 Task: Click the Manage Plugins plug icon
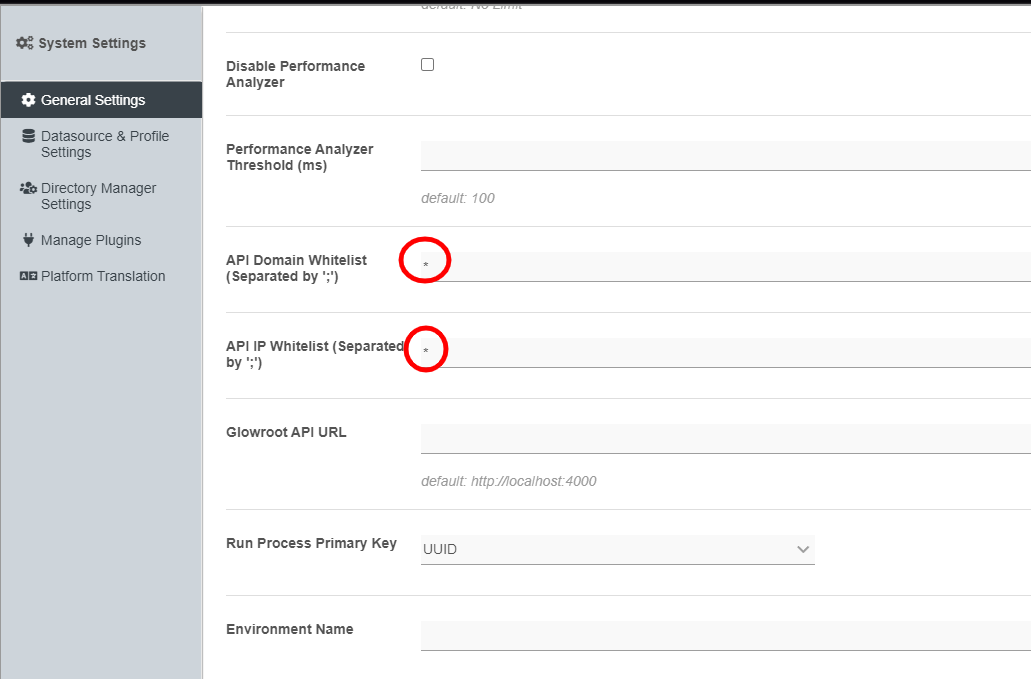(28, 240)
